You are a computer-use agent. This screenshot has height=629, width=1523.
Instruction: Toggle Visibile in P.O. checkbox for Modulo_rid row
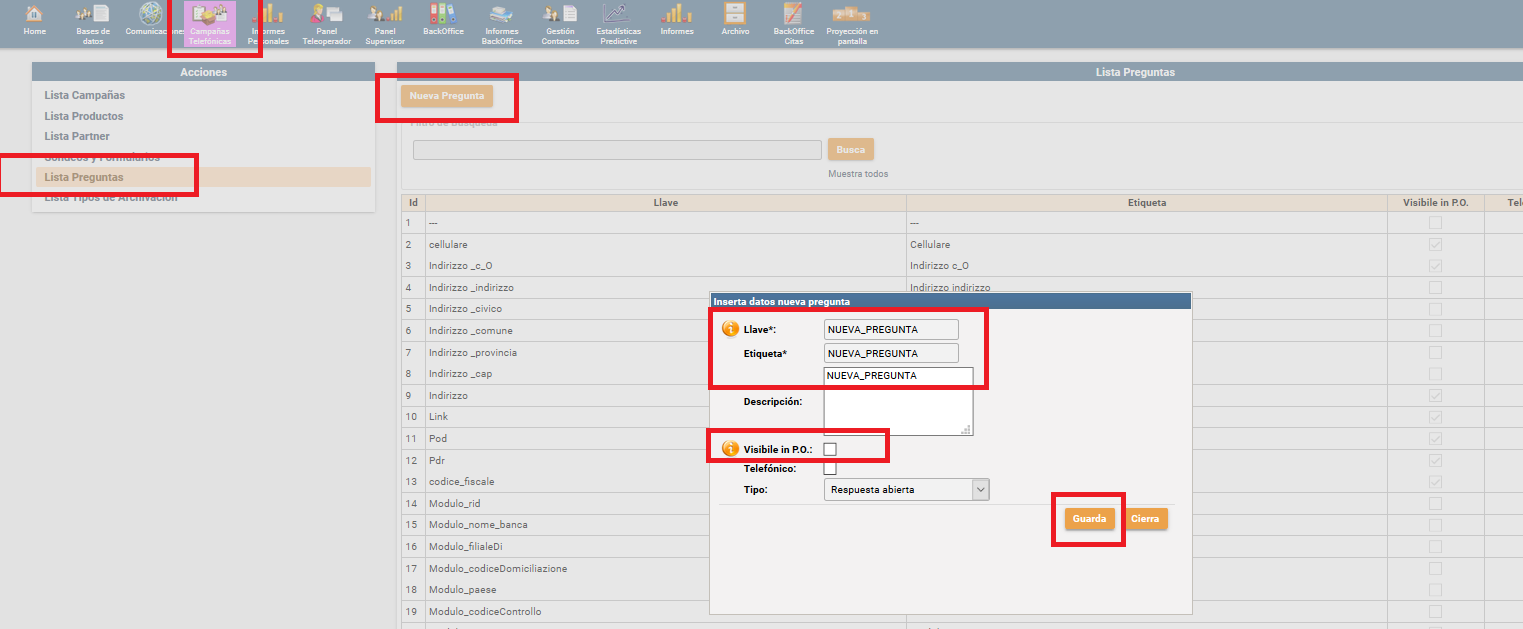pyautogui.click(x=1435, y=503)
